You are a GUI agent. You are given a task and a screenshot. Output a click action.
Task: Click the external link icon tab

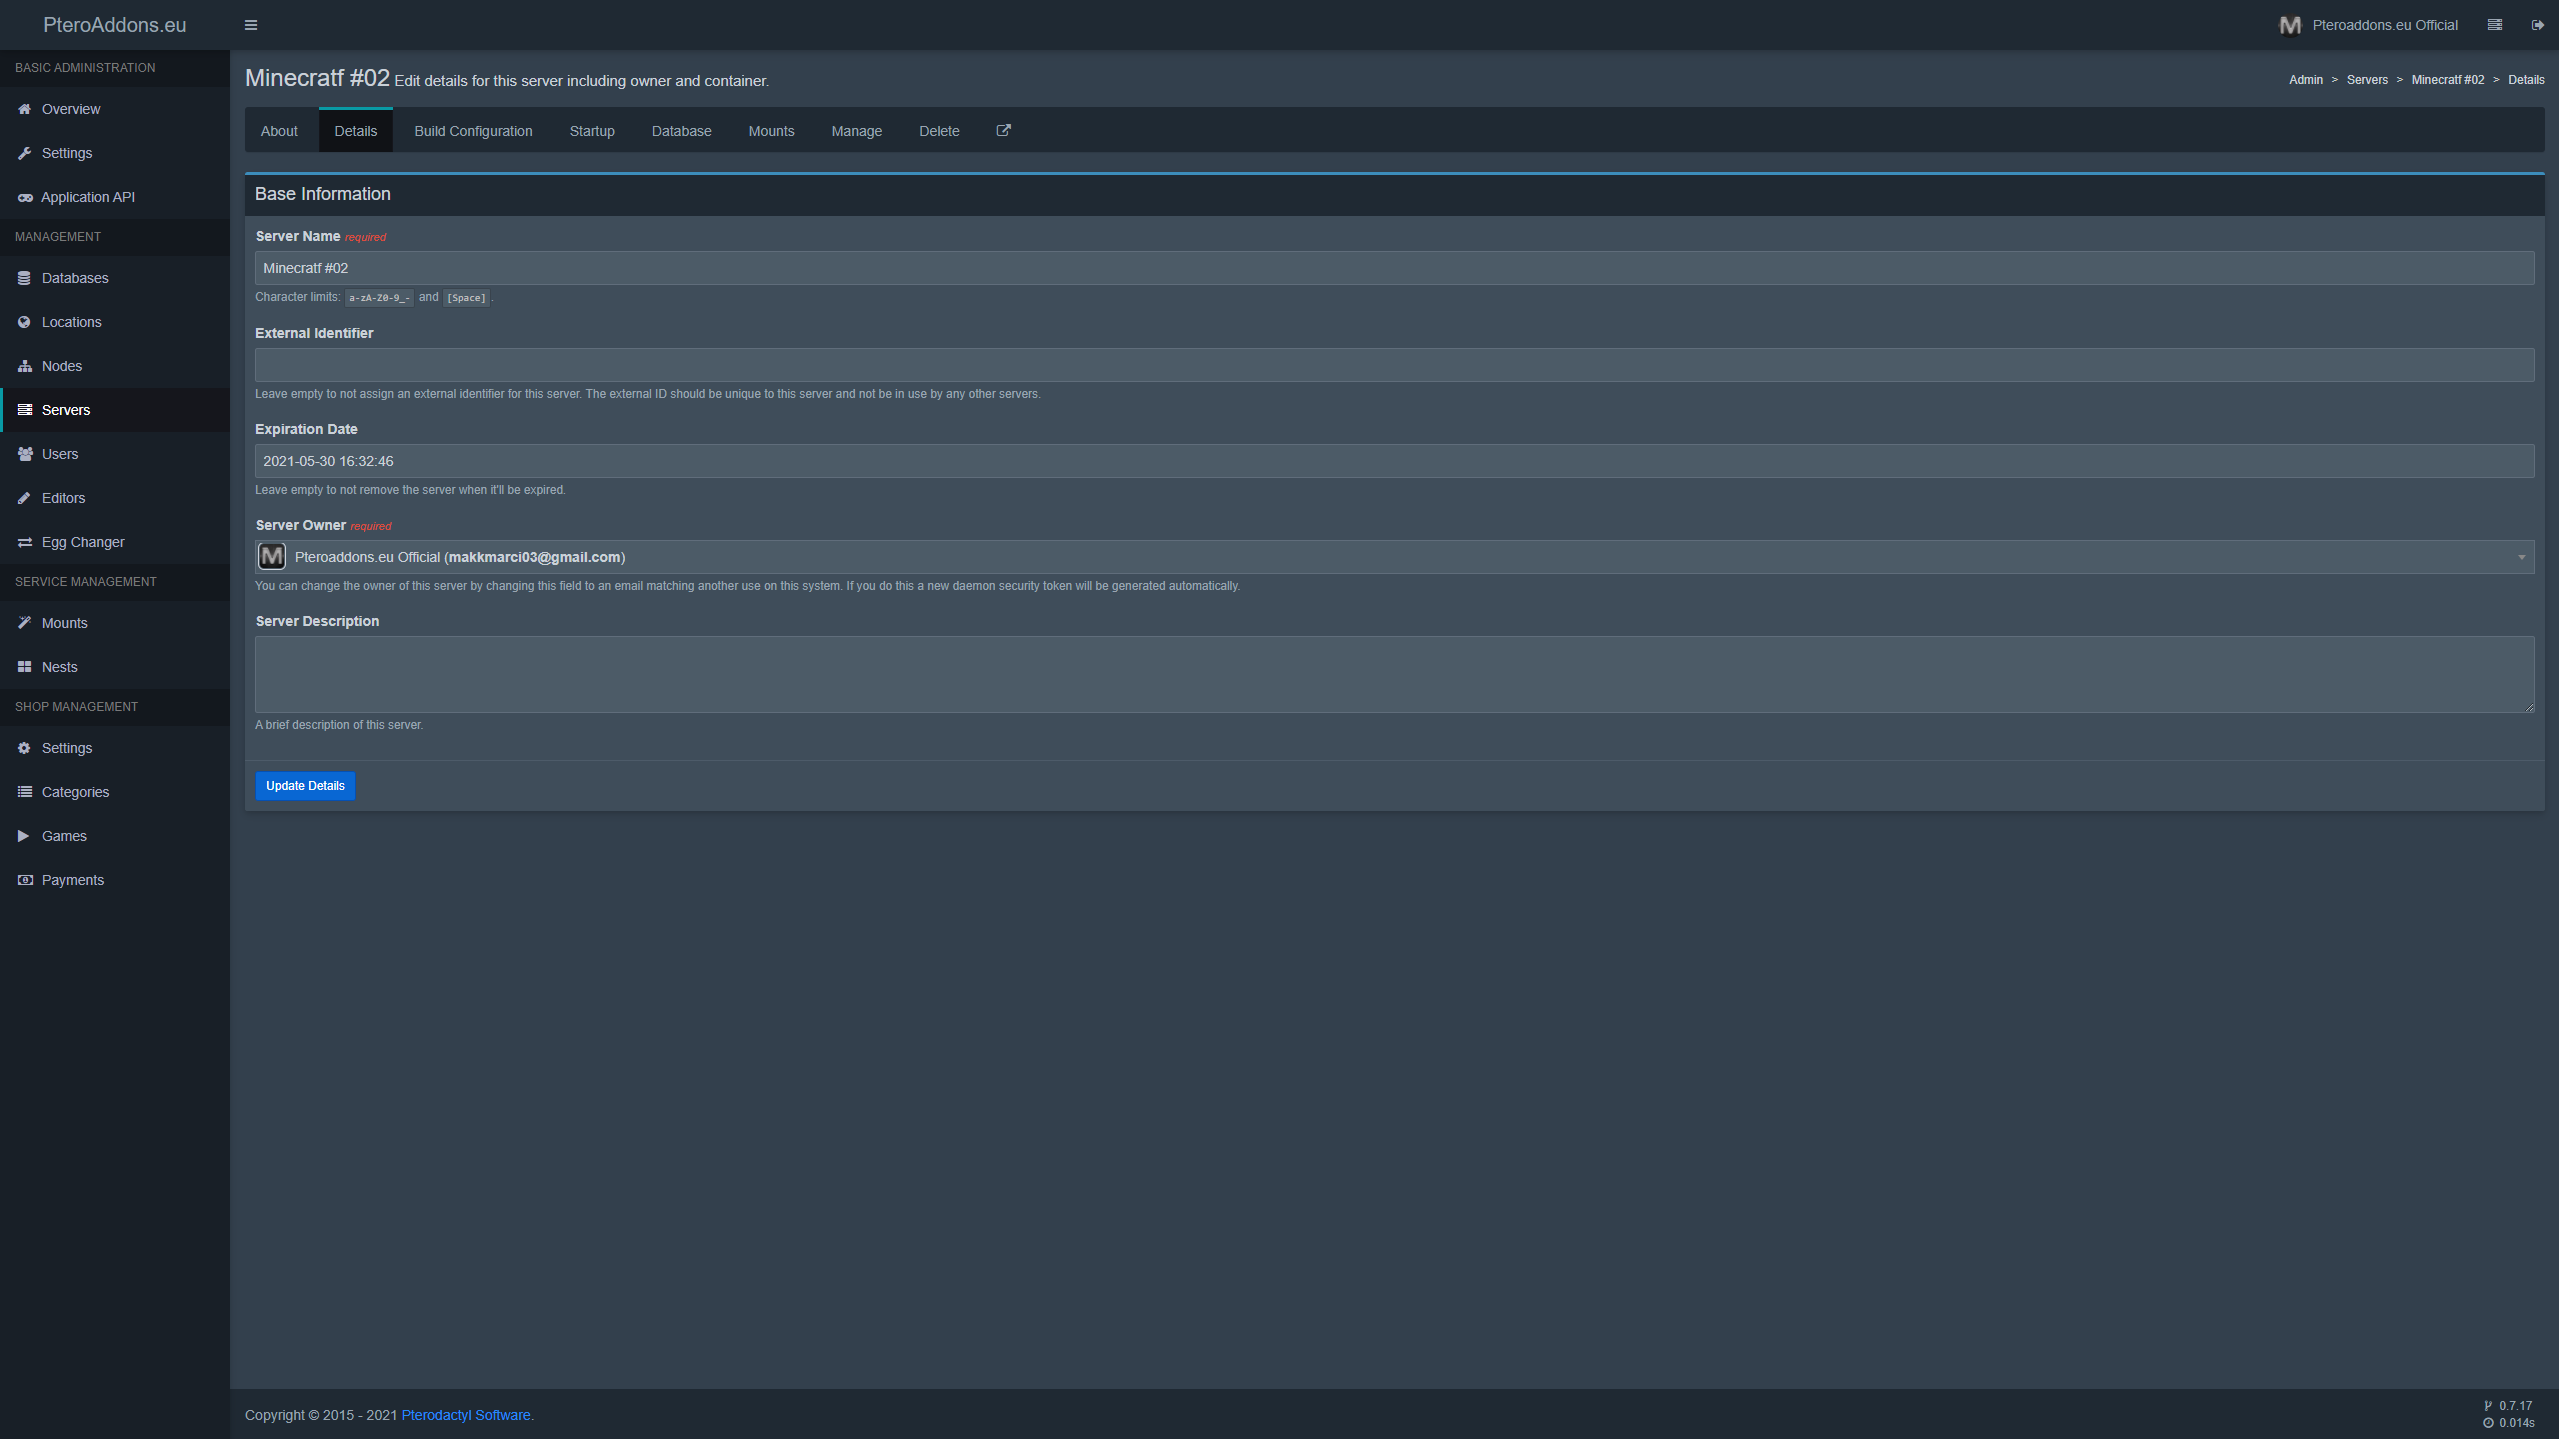[x=1003, y=130]
